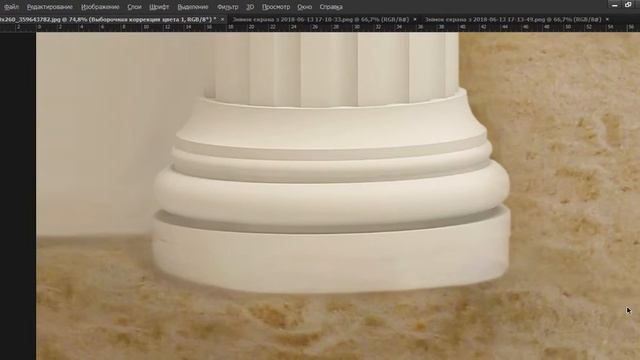Screen dimensions: 640x360
Task: Open the Просмотр menu
Action: tap(276, 7)
